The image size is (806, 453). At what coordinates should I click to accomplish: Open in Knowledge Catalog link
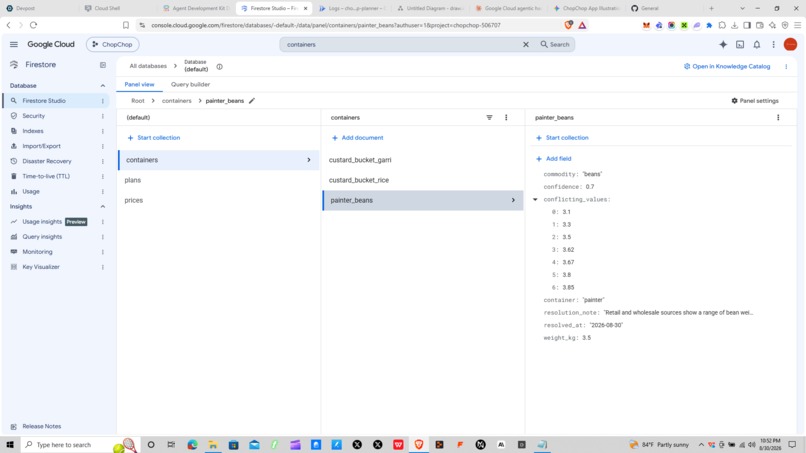coord(727,66)
